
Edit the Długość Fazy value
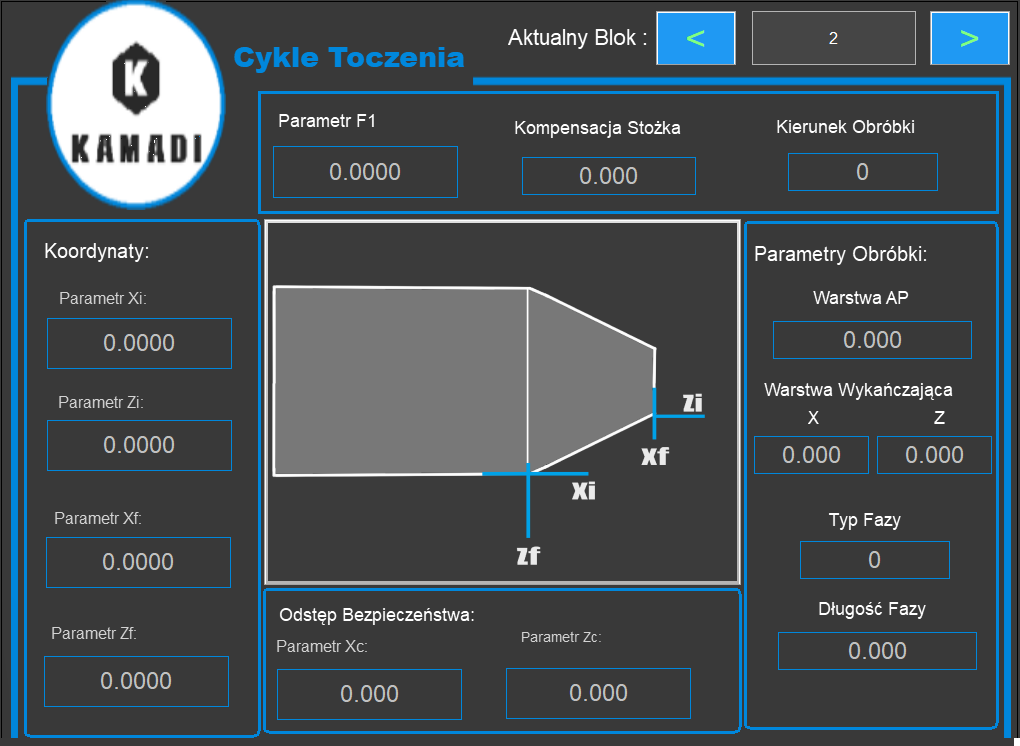(877, 651)
